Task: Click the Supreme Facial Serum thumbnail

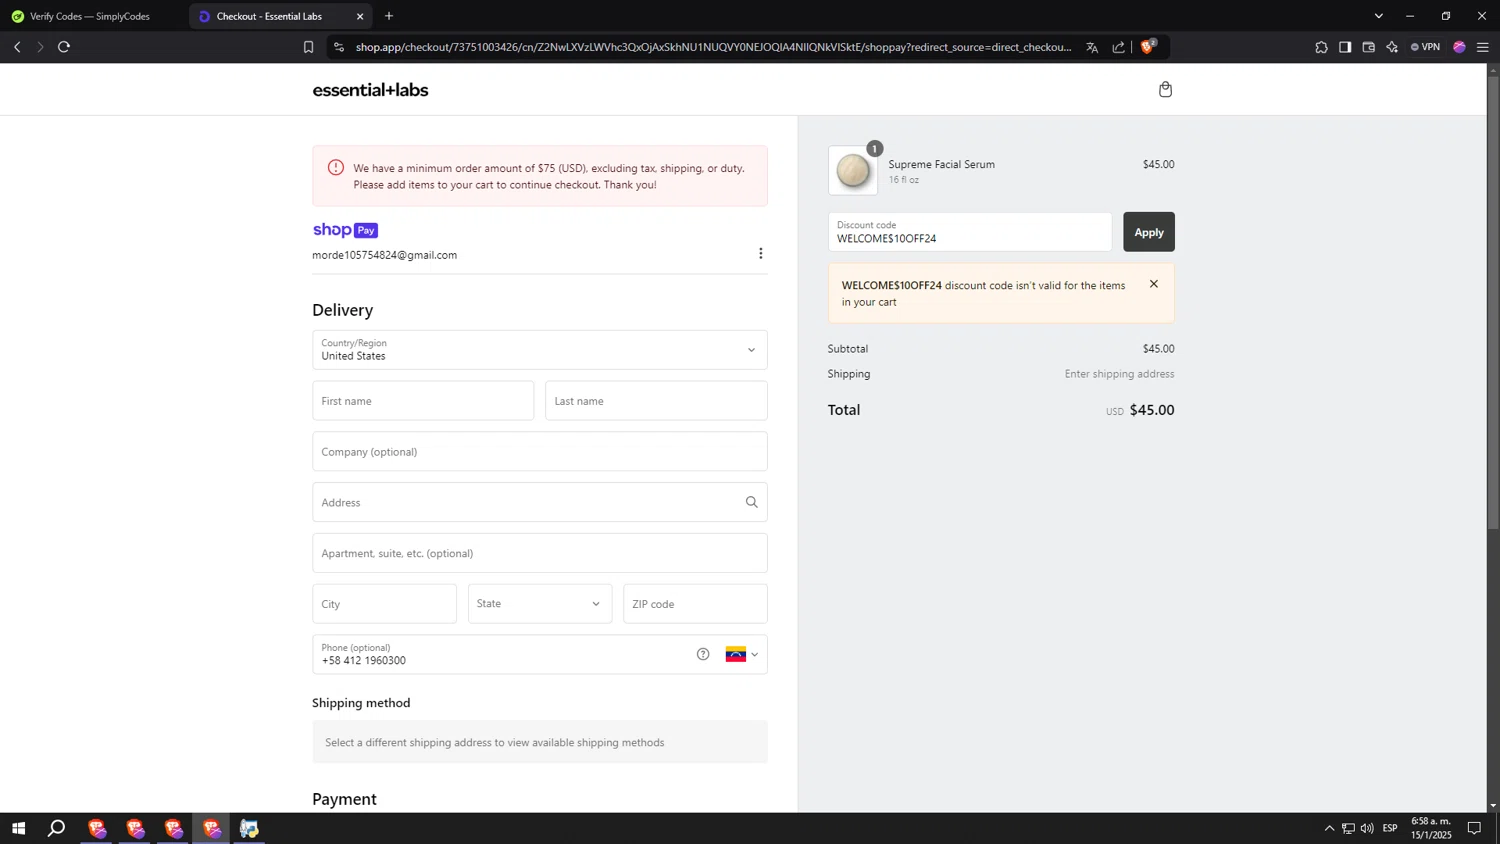Action: point(853,171)
